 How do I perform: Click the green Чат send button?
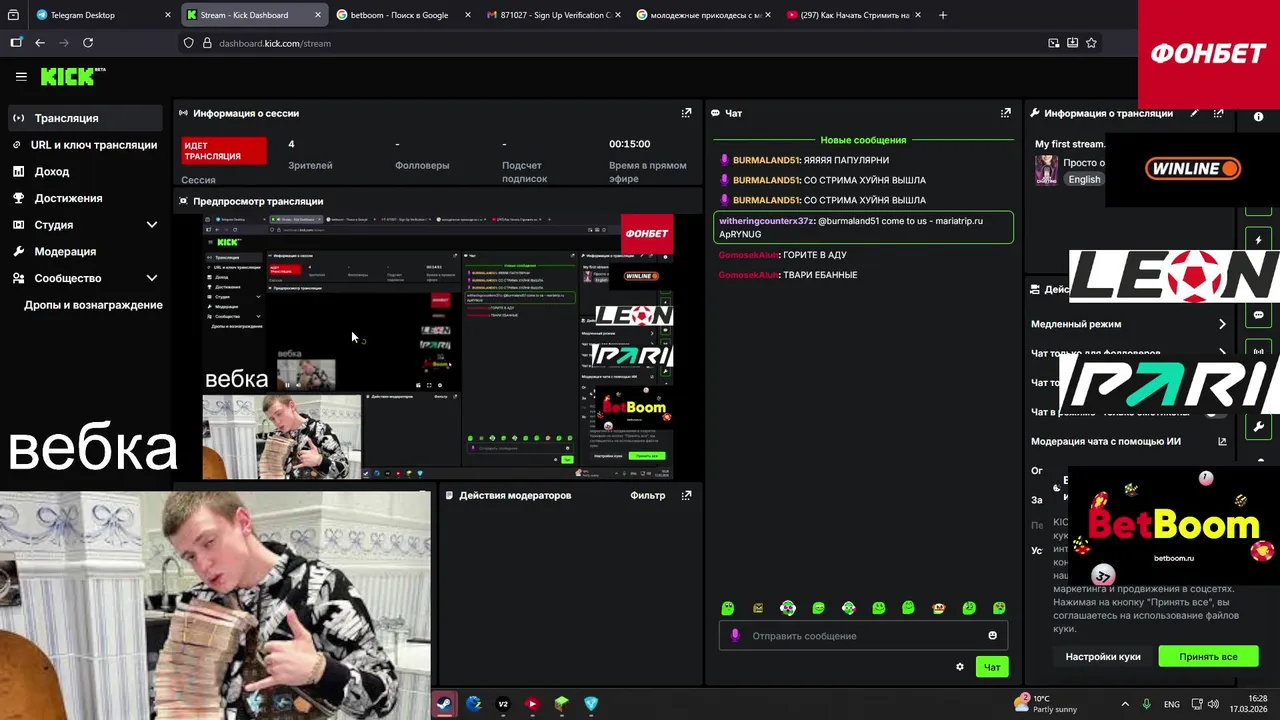(992, 667)
